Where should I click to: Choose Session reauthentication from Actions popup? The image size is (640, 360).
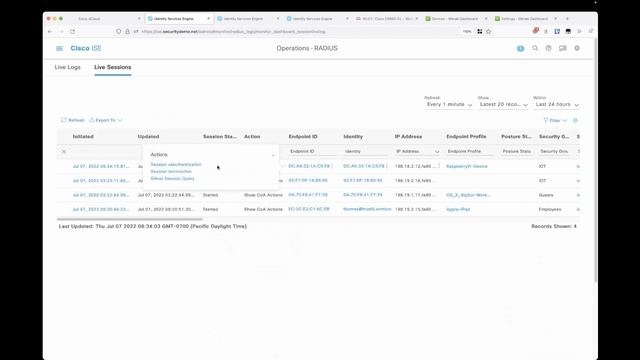176,164
